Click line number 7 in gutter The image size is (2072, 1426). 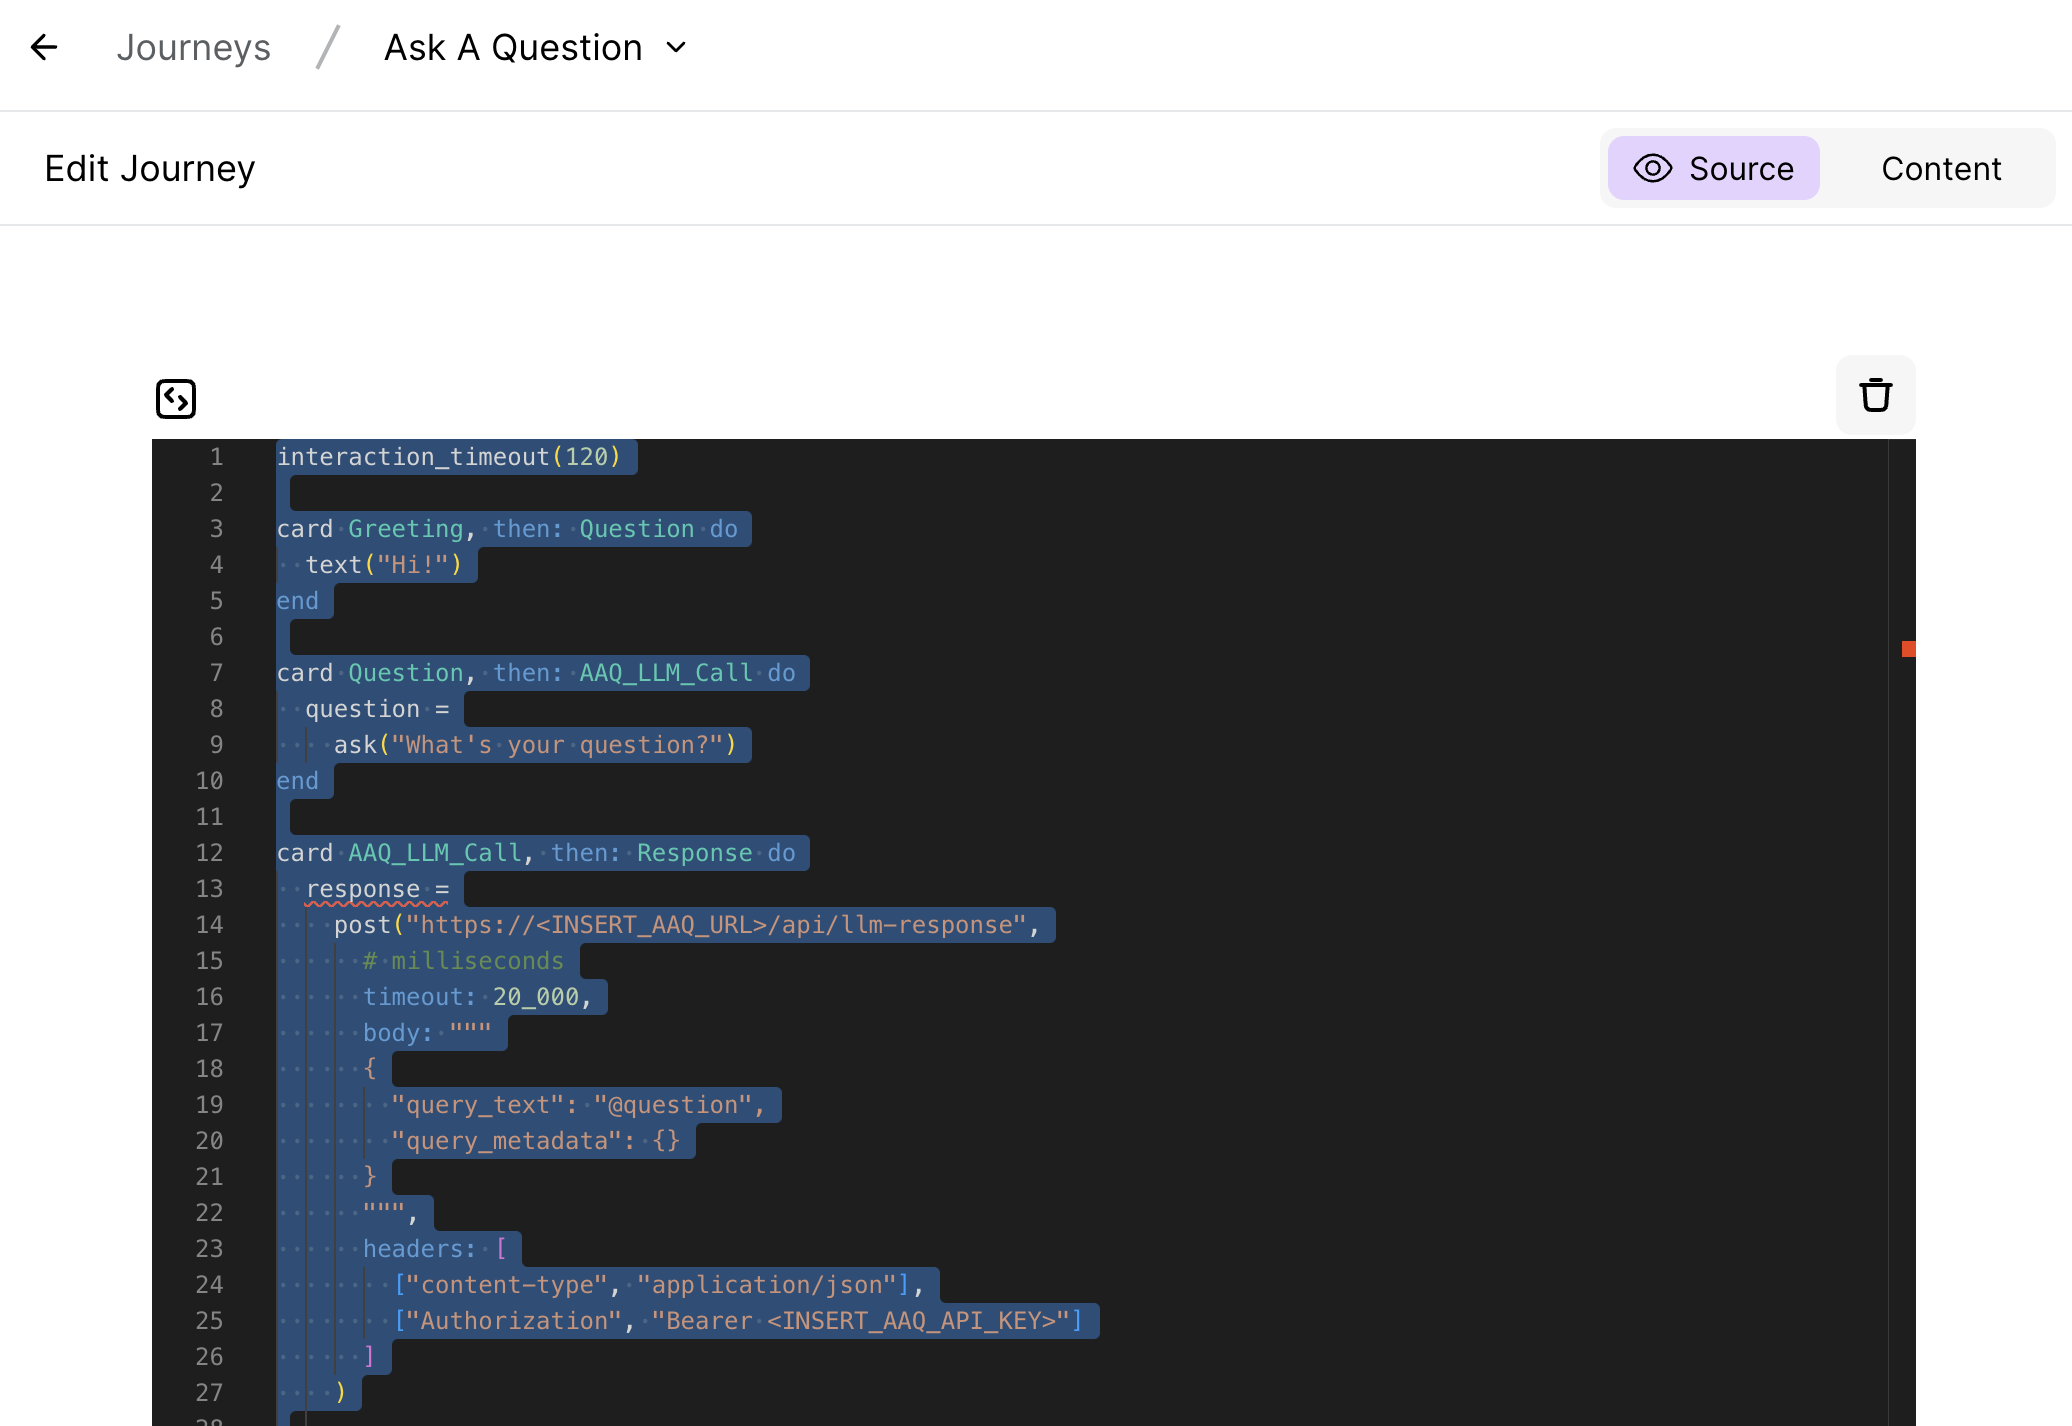(216, 673)
